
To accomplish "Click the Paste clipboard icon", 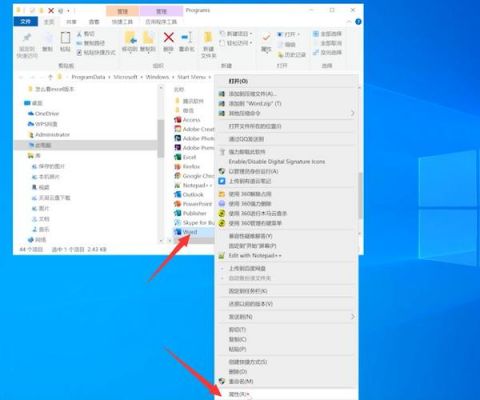I will (x=65, y=38).
